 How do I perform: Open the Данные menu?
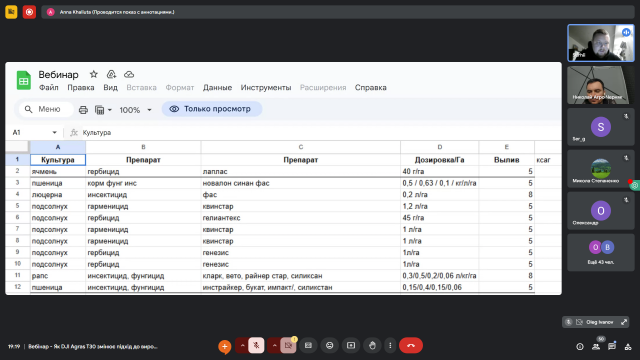coord(217,87)
